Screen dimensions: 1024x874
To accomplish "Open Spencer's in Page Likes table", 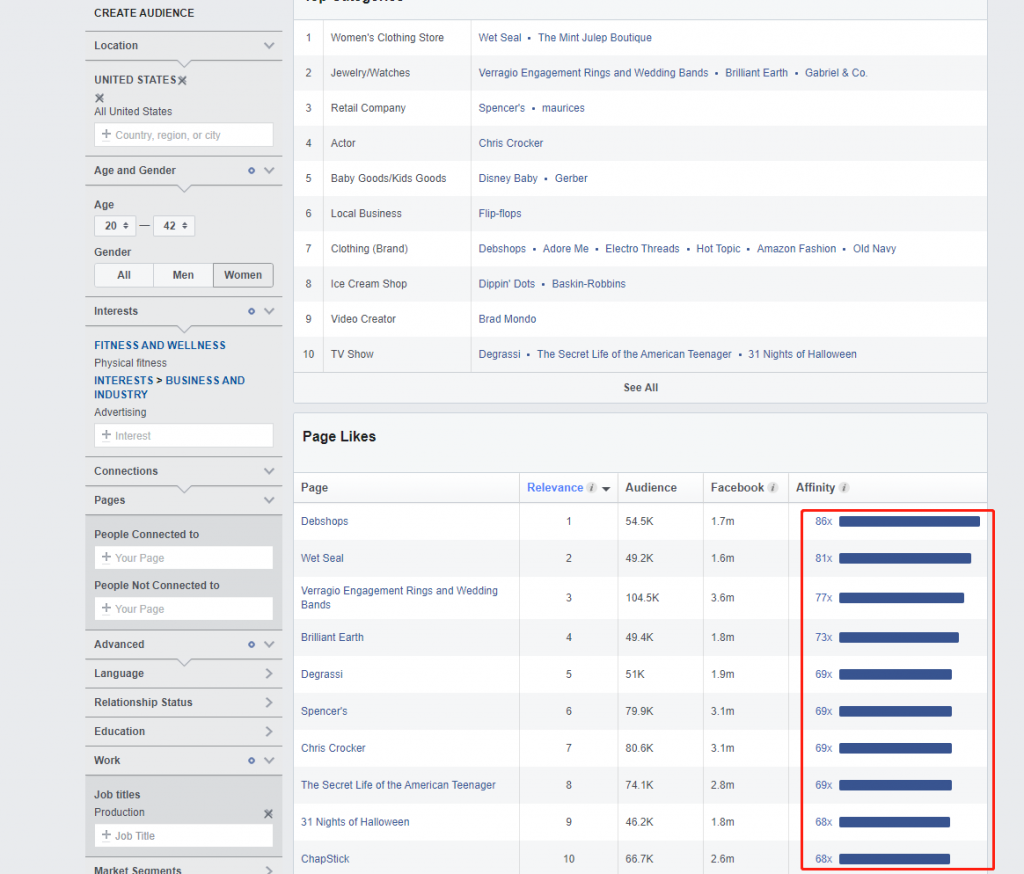I will 324,711.
